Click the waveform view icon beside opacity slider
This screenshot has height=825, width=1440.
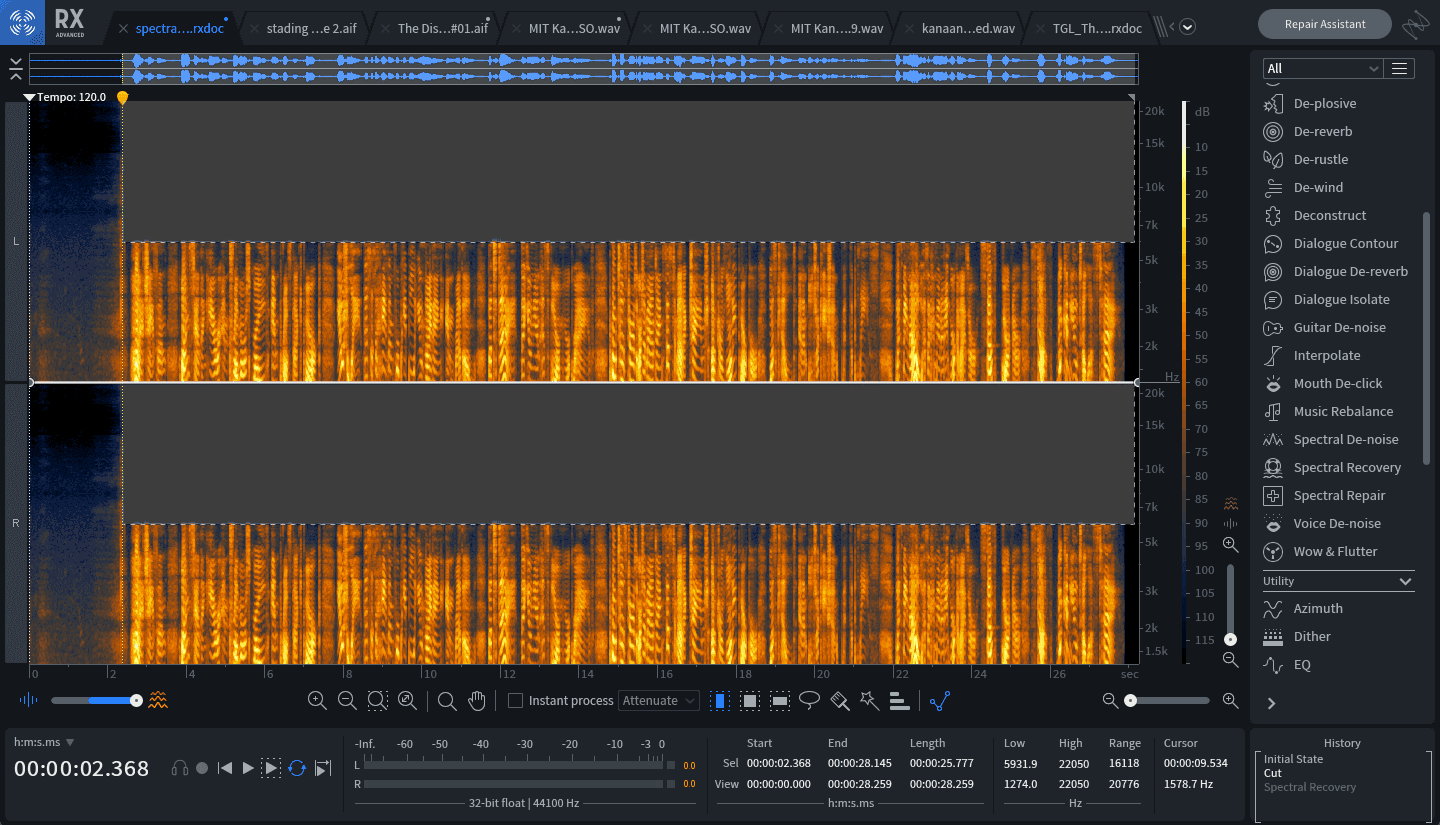tap(29, 700)
